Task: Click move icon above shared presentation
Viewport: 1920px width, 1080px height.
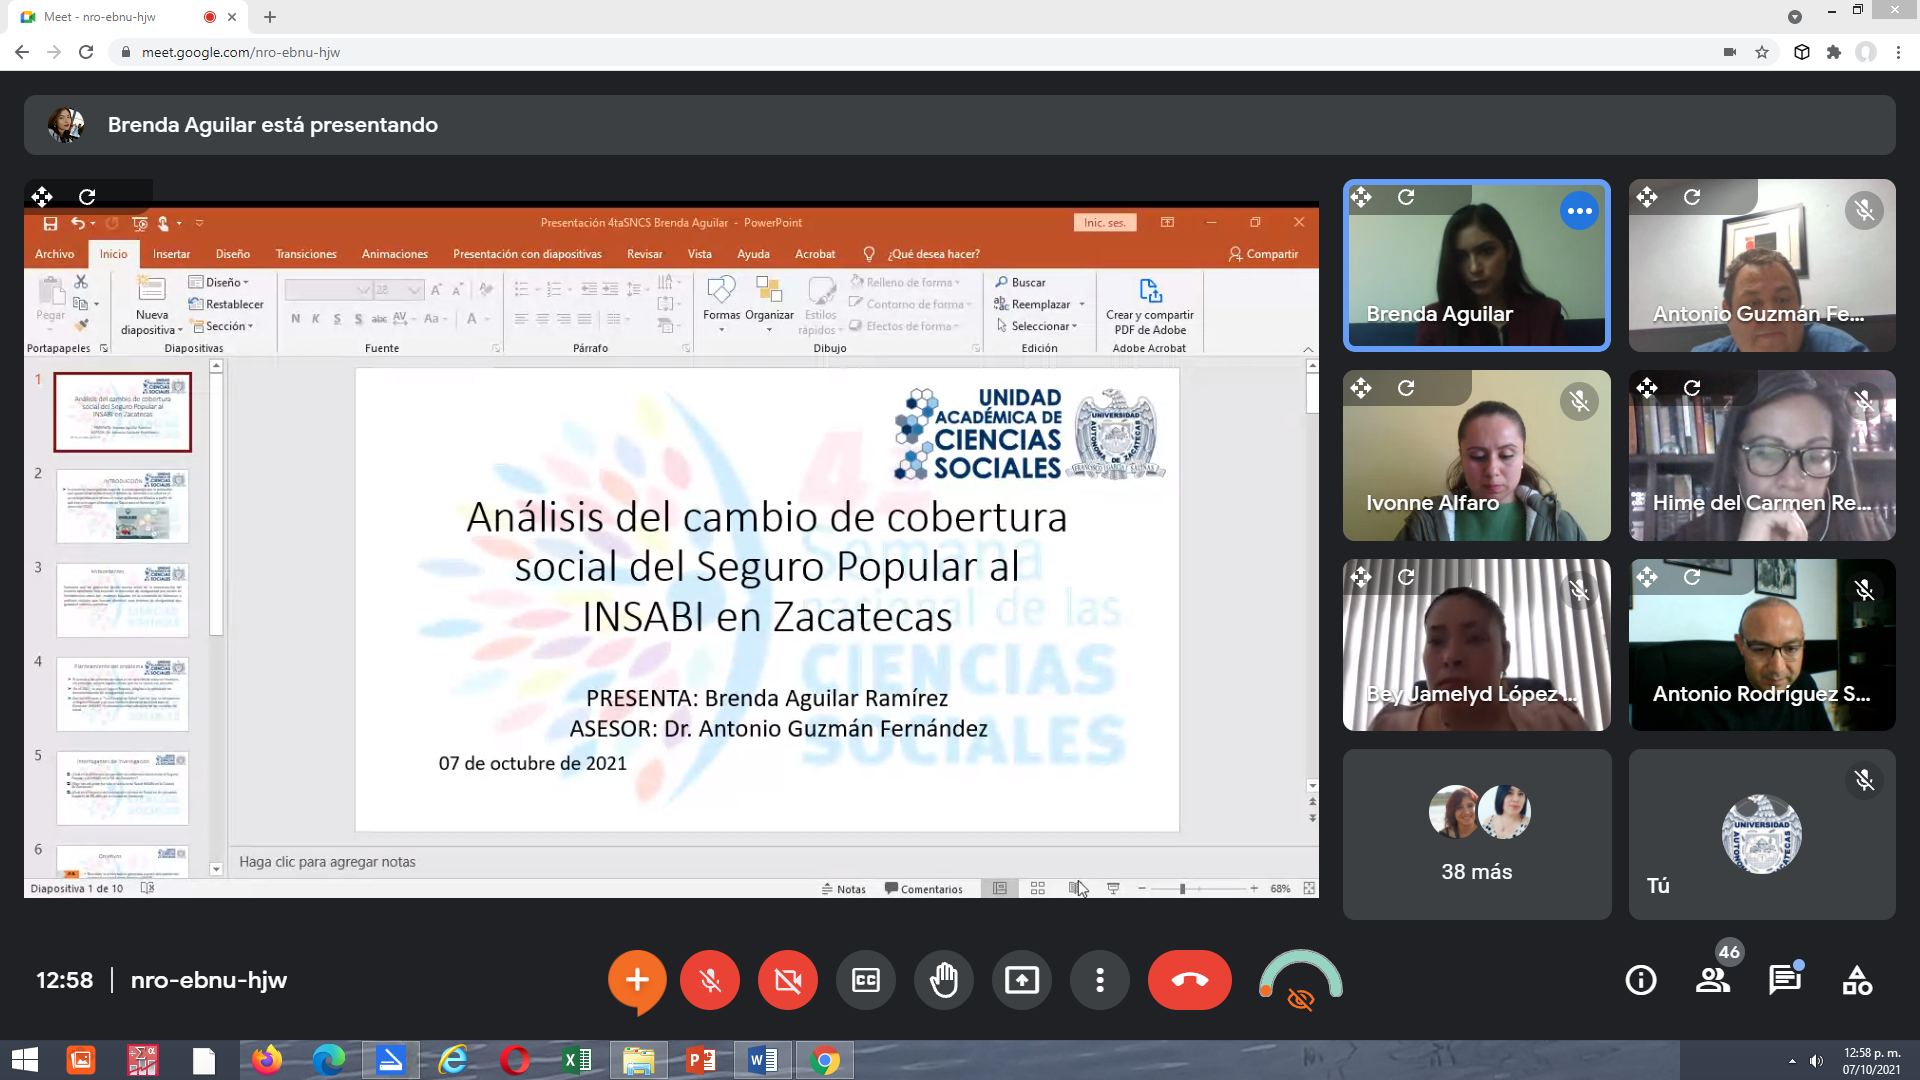Action: point(42,197)
